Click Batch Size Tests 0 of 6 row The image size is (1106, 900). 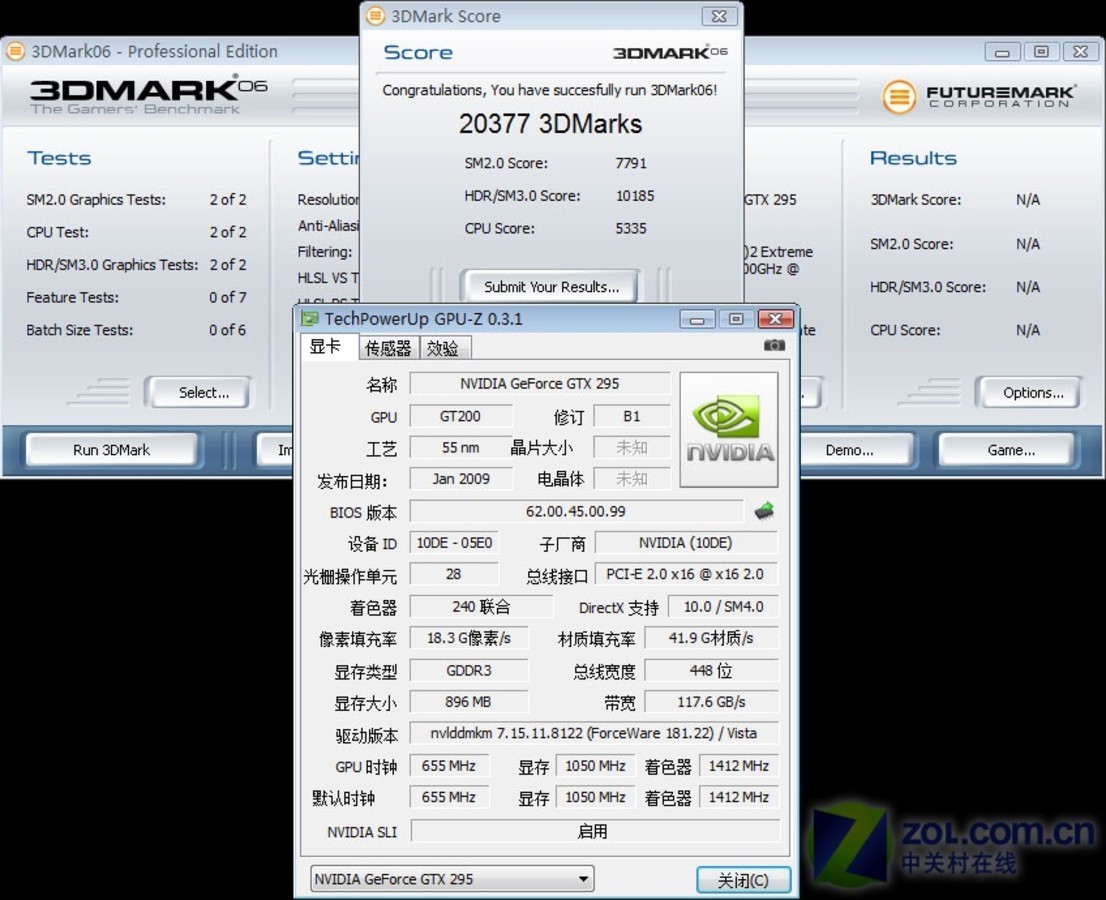pos(136,329)
